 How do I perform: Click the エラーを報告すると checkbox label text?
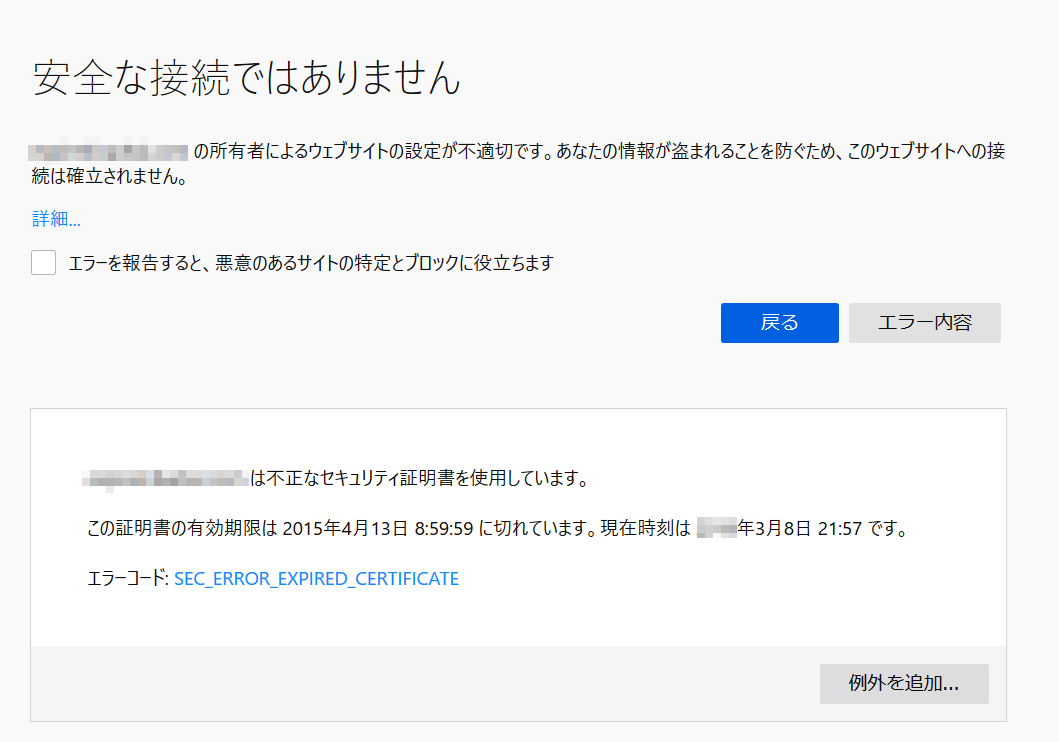pyautogui.click(x=310, y=263)
